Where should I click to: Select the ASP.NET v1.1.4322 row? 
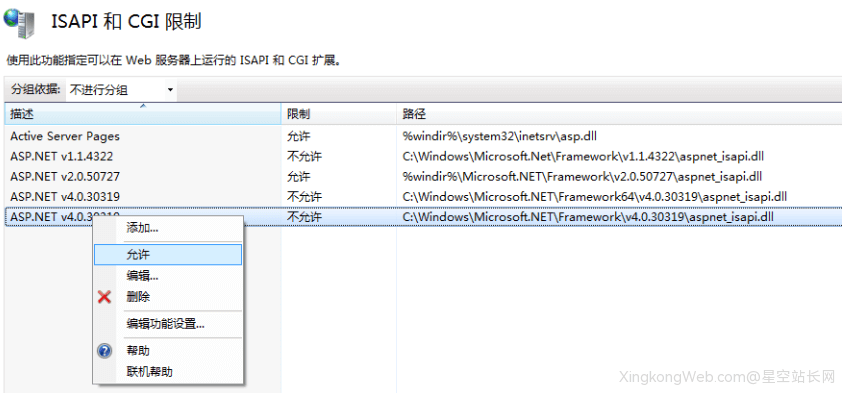424,156
